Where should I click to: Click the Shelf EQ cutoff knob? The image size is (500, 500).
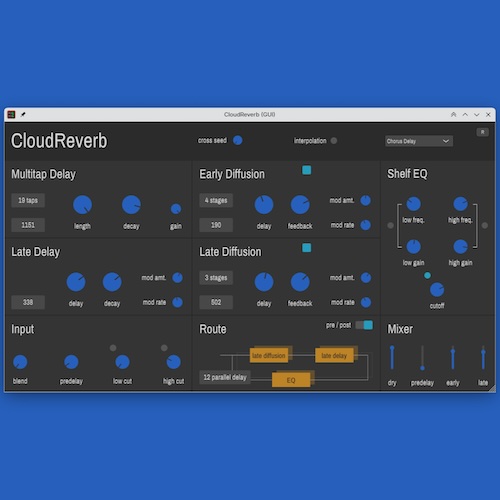pyautogui.click(x=437, y=290)
